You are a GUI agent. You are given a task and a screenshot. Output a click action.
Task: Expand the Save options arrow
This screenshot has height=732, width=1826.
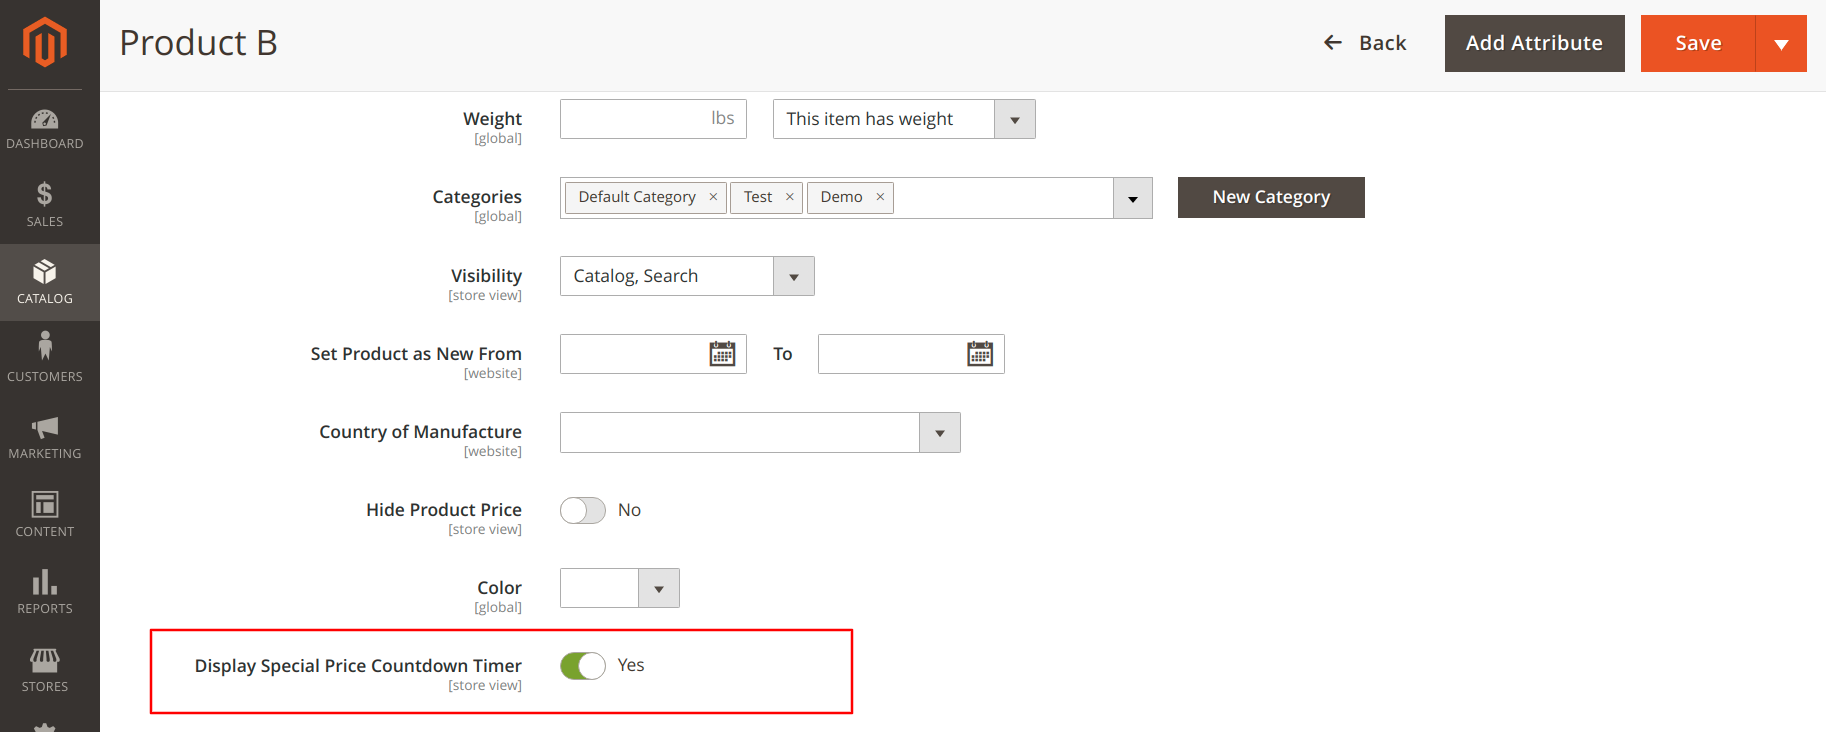1780,44
